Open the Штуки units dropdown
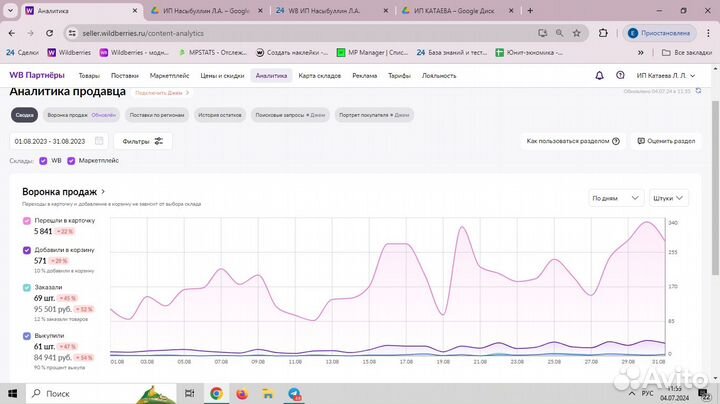This screenshot has height=404, width=720. (x=675, y=198)
